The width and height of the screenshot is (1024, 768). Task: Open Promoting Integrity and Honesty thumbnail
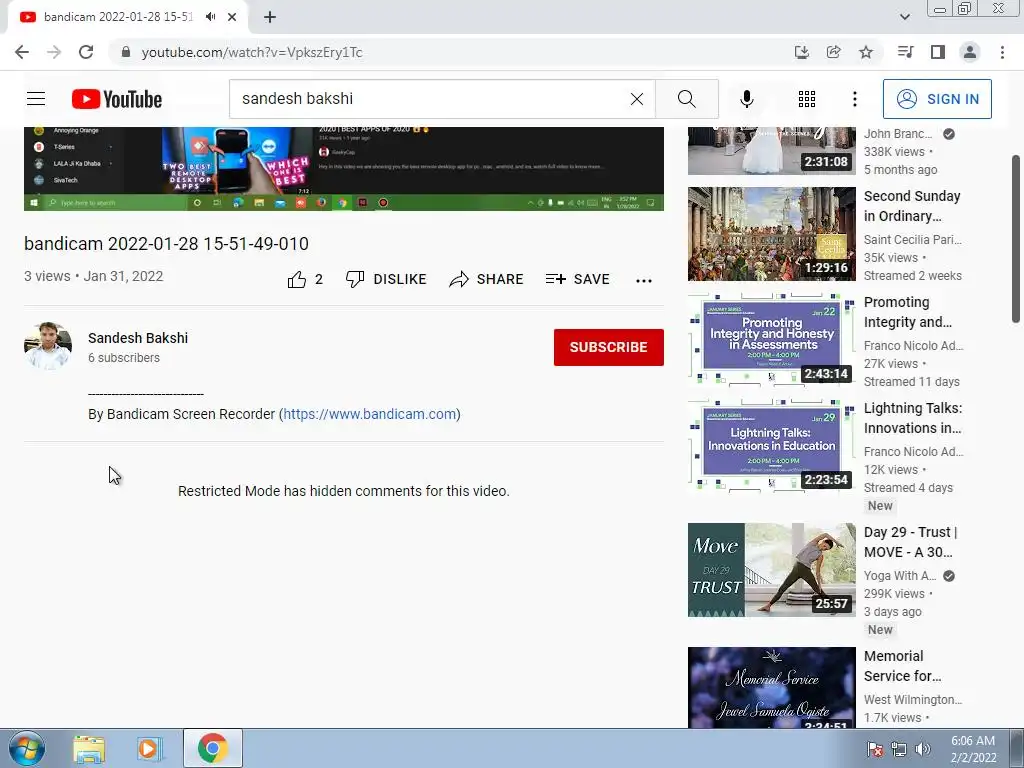(771, 340)
